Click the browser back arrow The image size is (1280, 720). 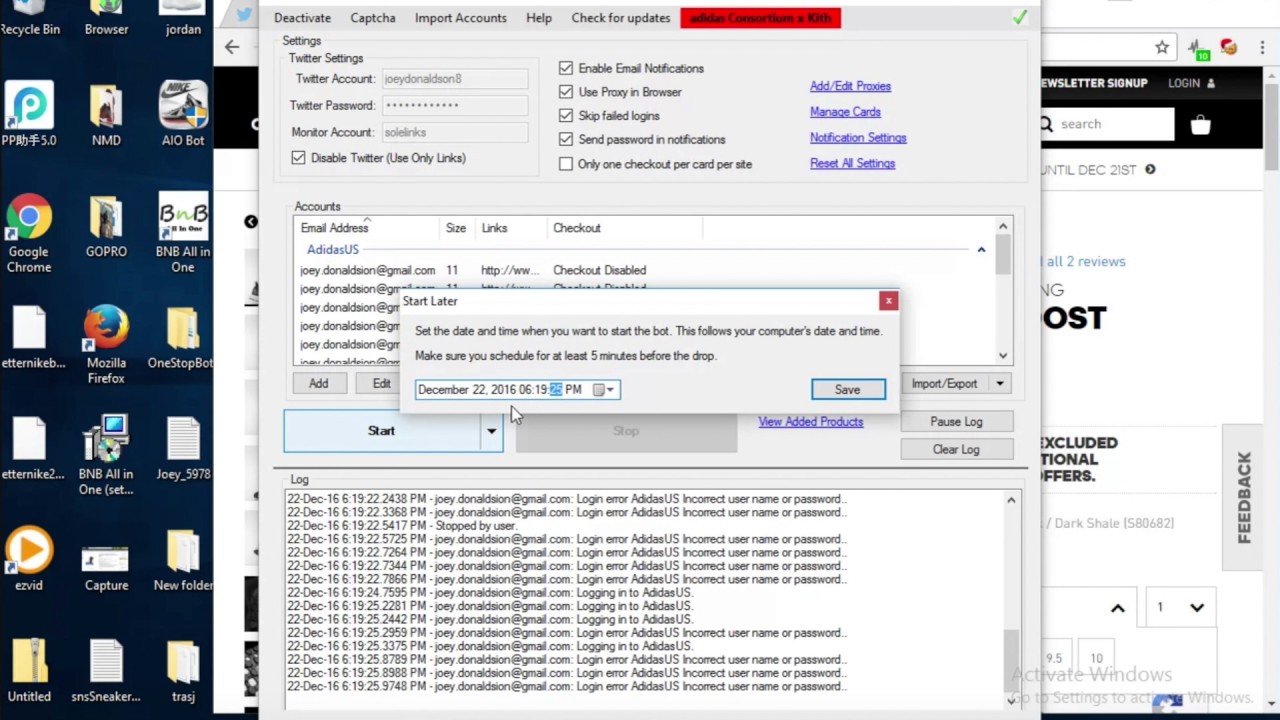[232, 47]
